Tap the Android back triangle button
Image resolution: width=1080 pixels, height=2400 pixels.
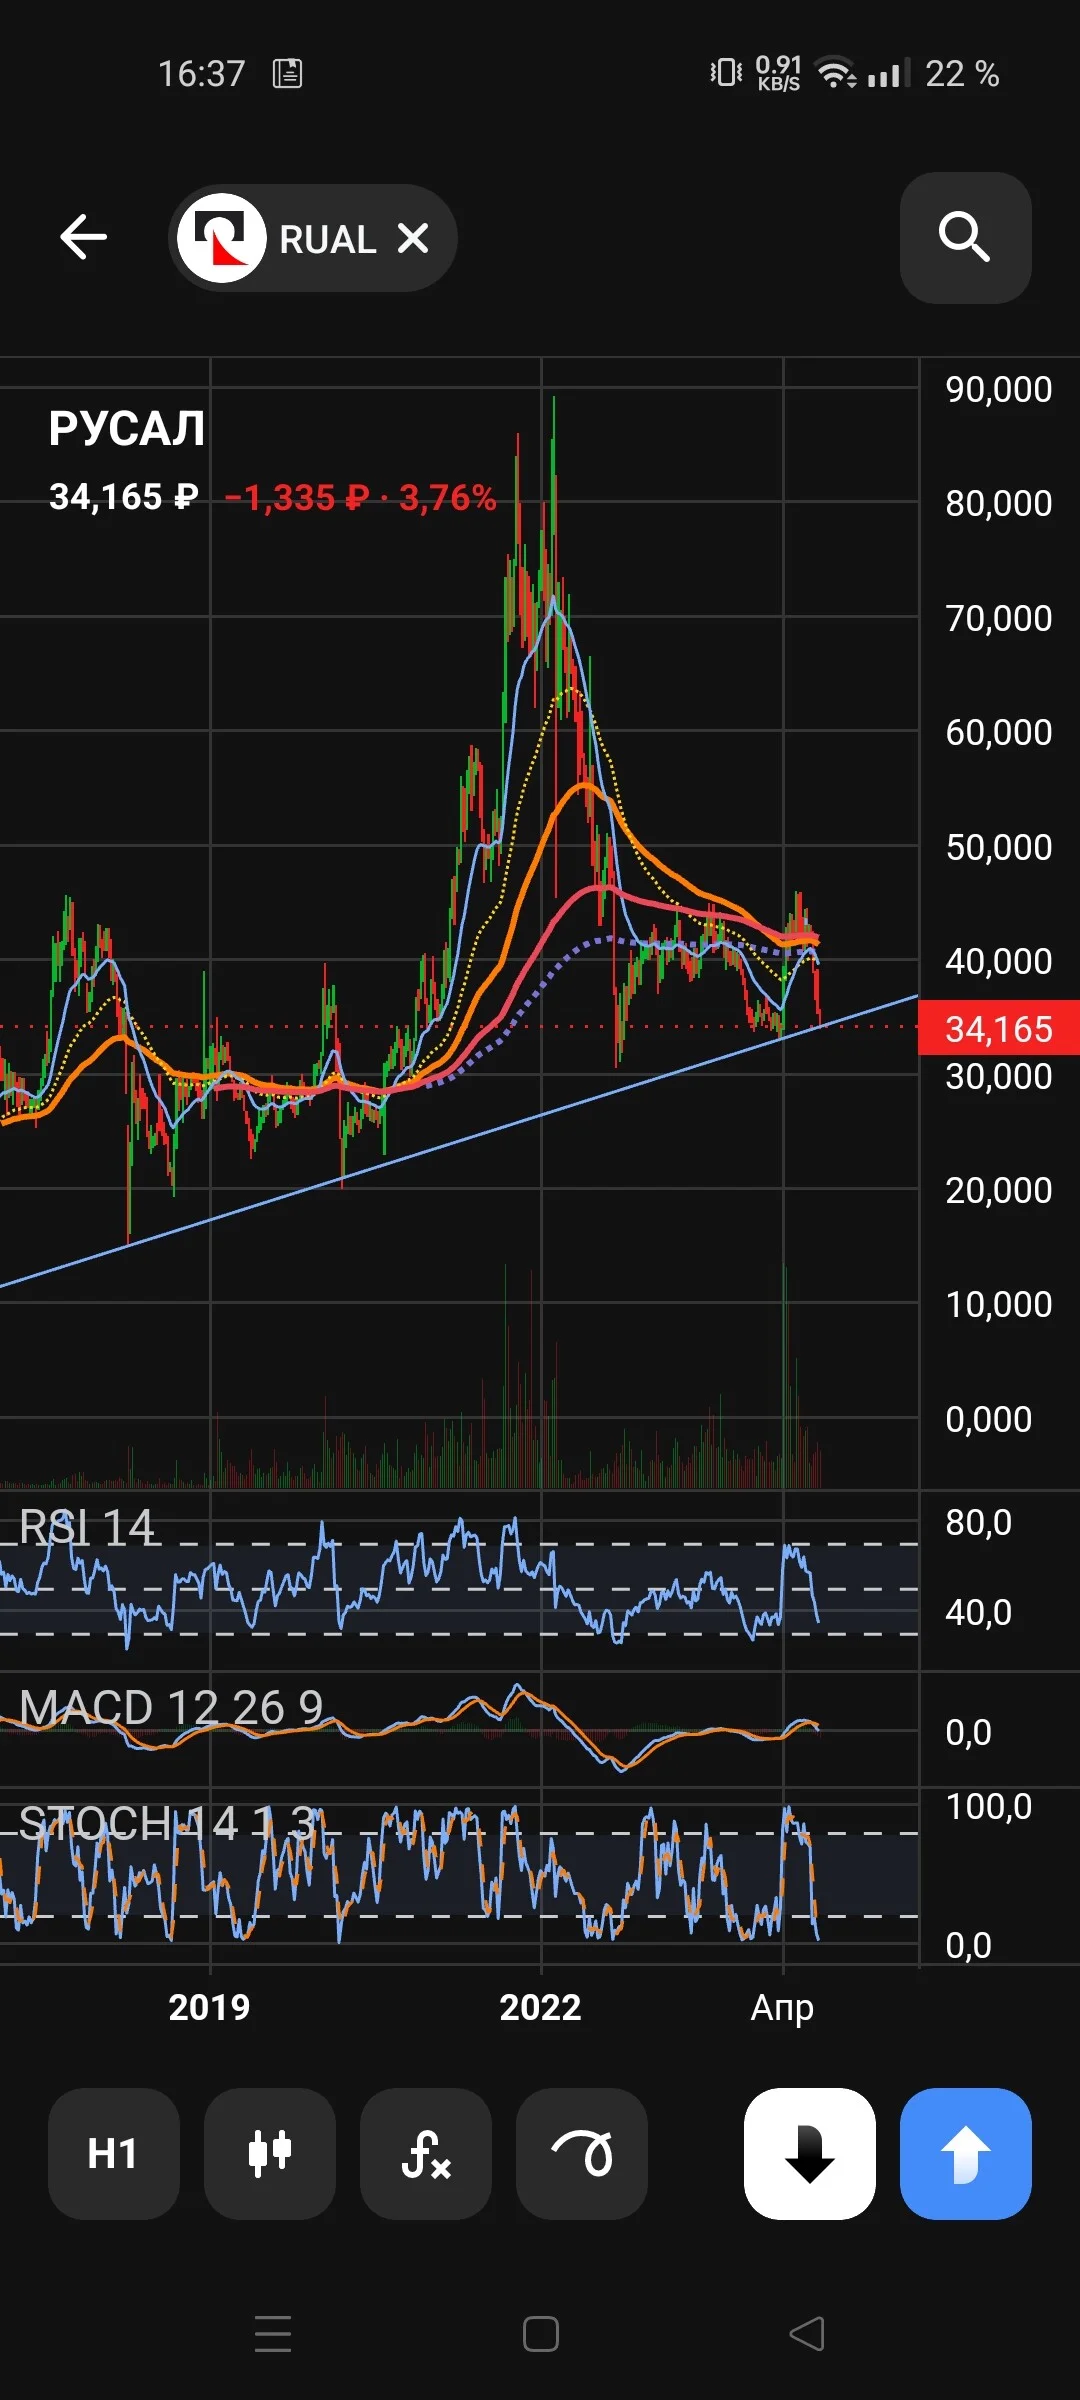click(x=807, y=2334)
